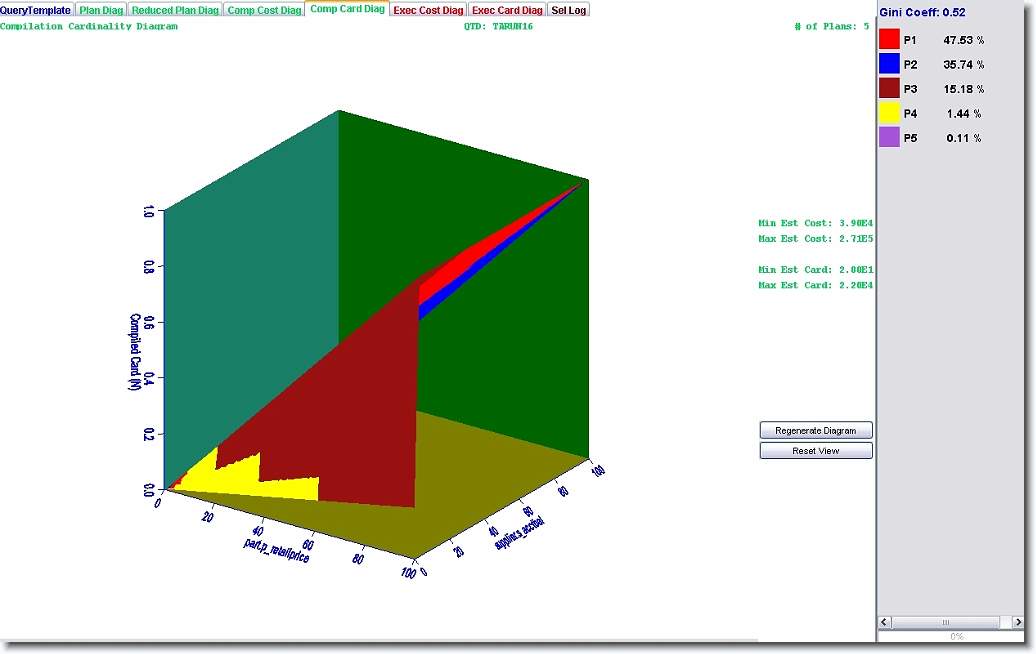Click the Comp Card Diag tab
Image resolution: width=1036 pixels, height=654 pixels.
(x=347, y=9)
